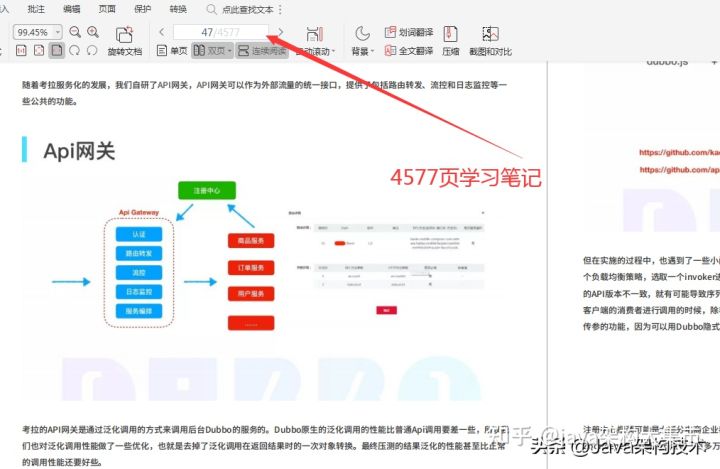Open the 编辑 menu tab

pyautogui.click(x=72, y=9)
